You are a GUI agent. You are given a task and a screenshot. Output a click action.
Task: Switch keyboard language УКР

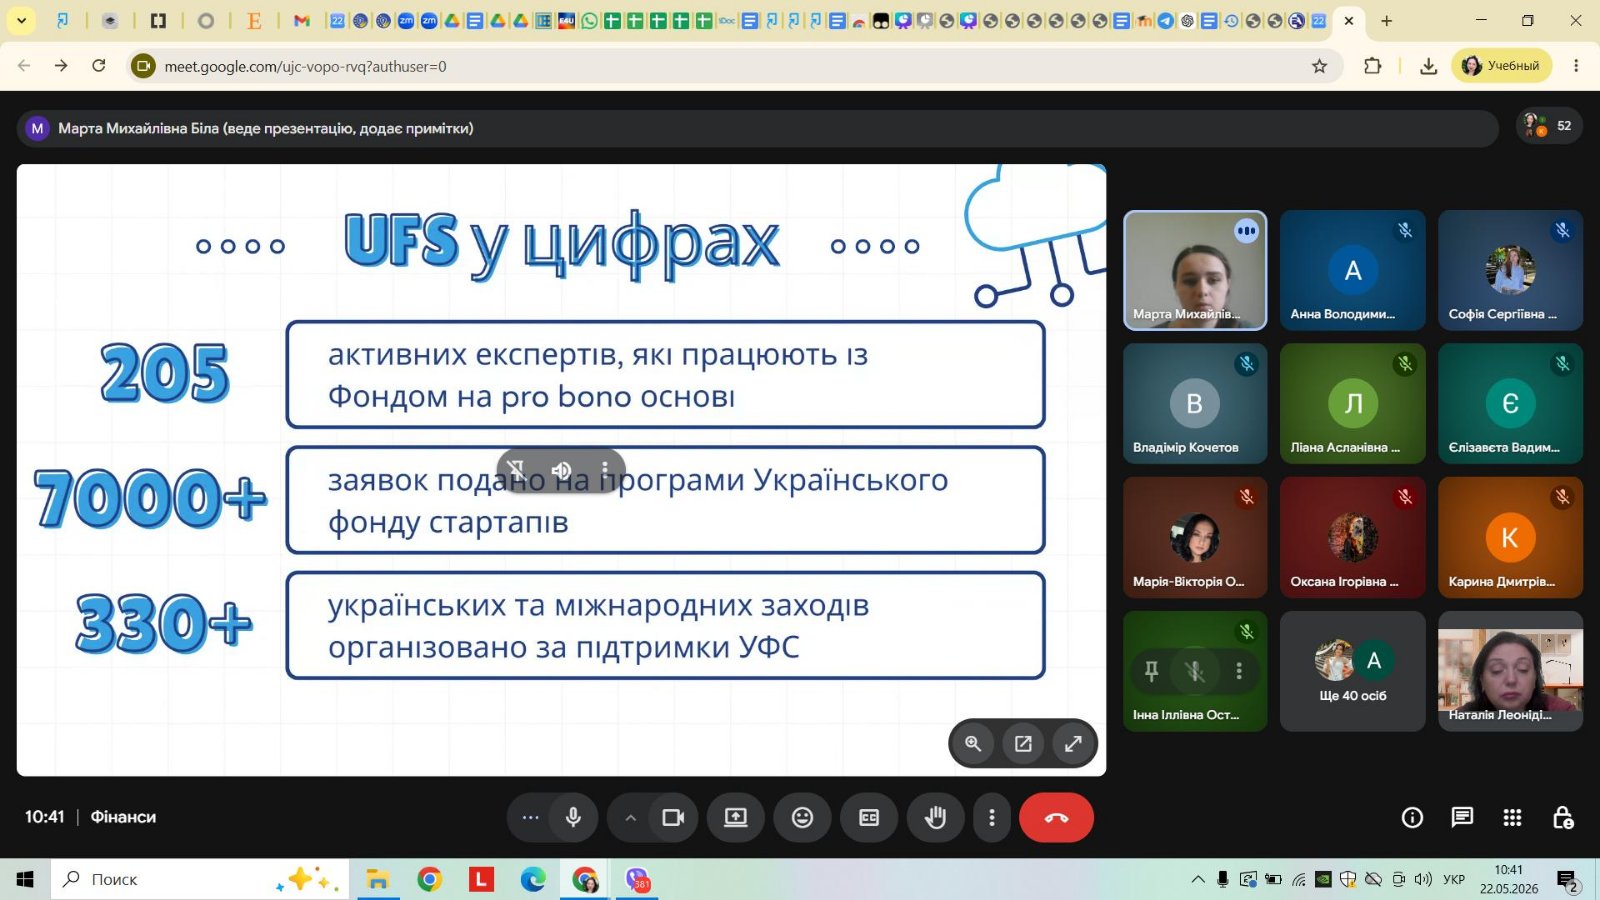tap(1454, 879)
